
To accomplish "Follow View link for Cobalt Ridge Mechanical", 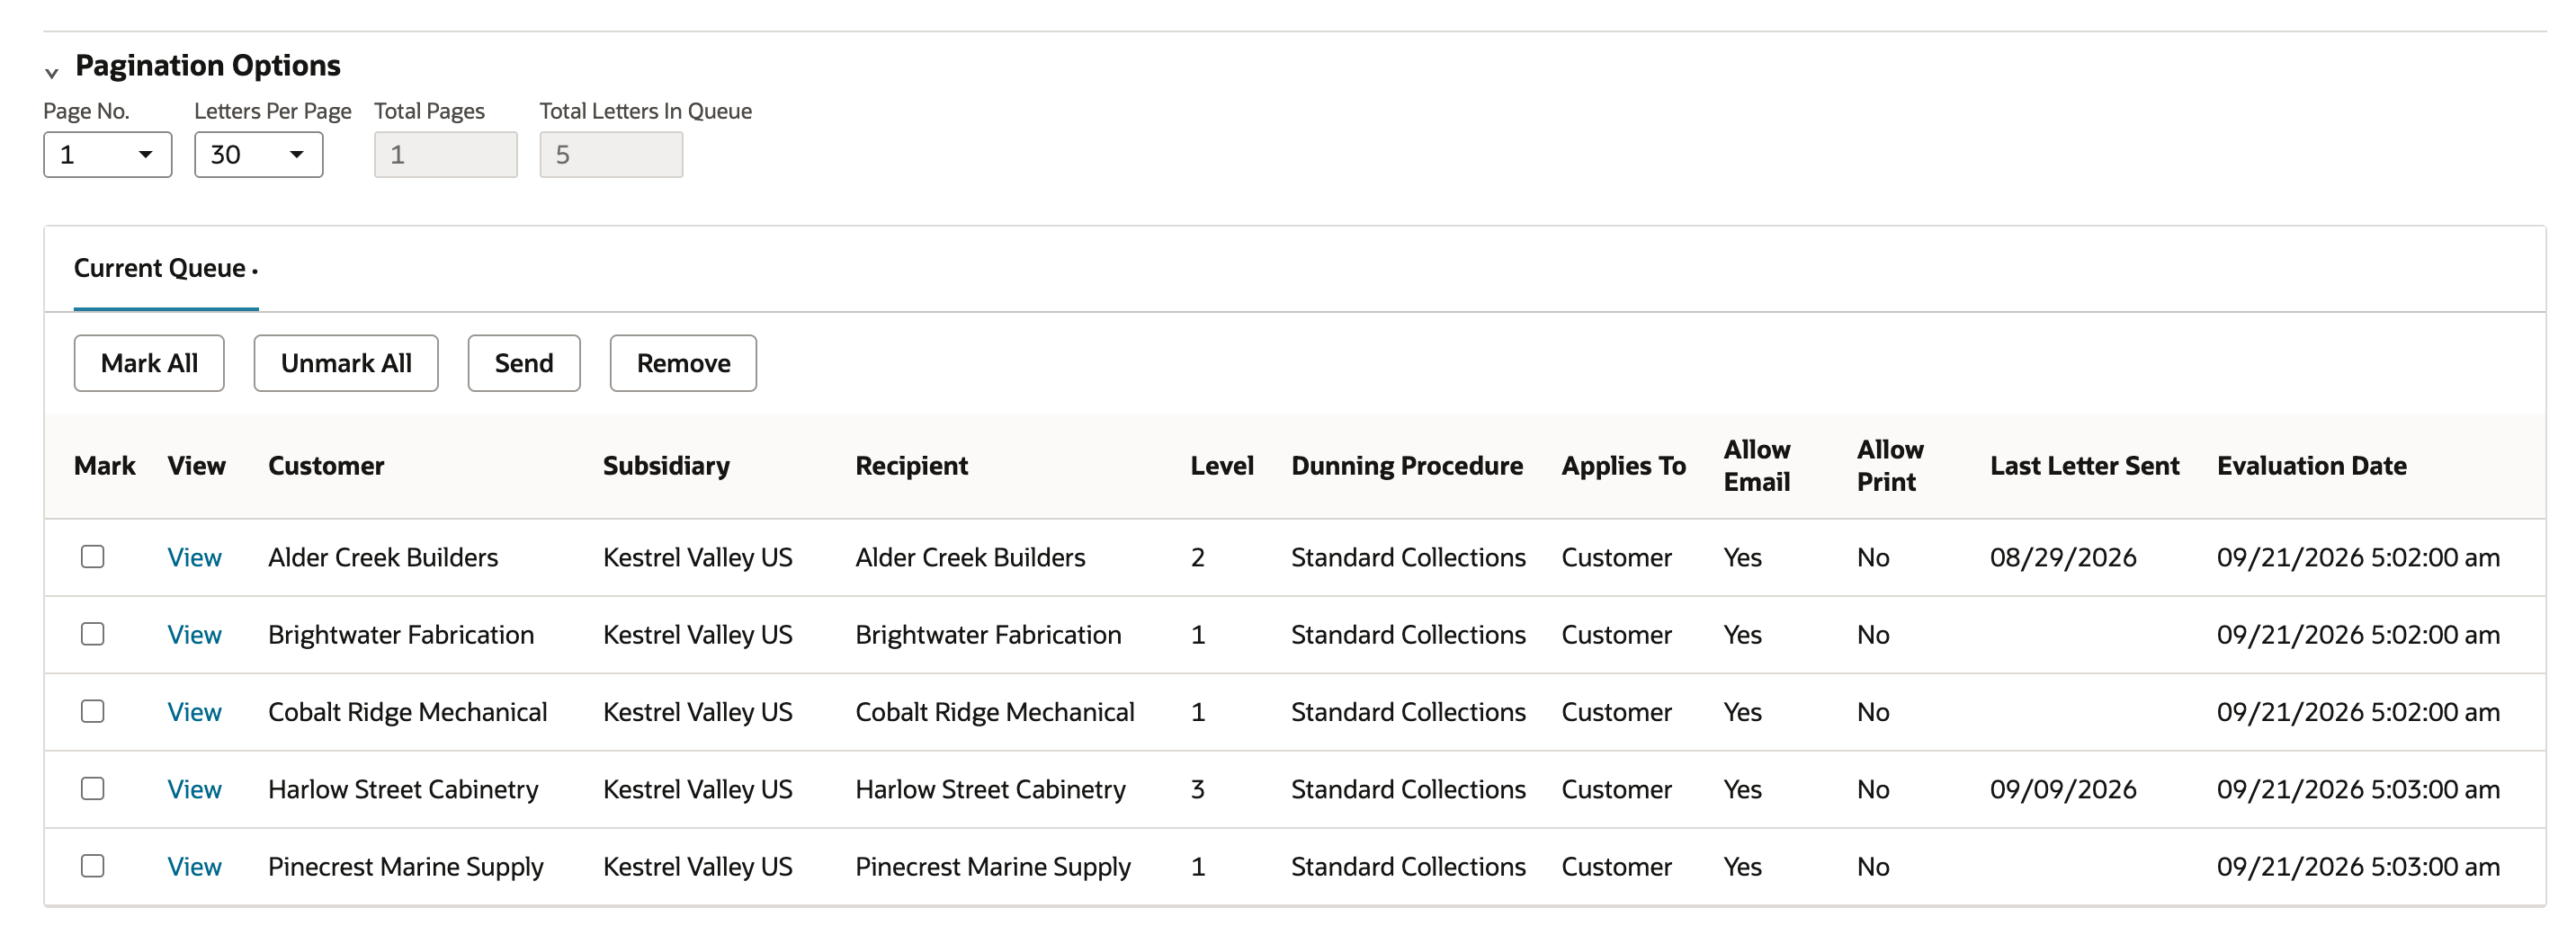I will [x=194, y=712].
